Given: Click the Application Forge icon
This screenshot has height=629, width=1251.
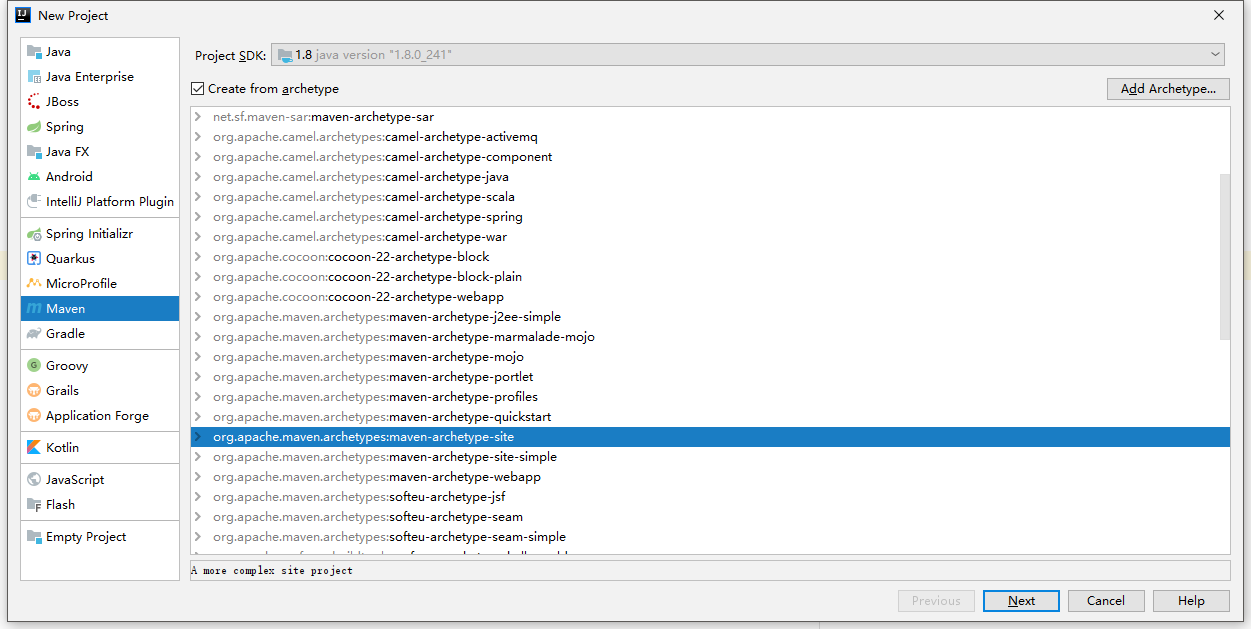Looking at the screenshot, I should click(x=34, y=416).
